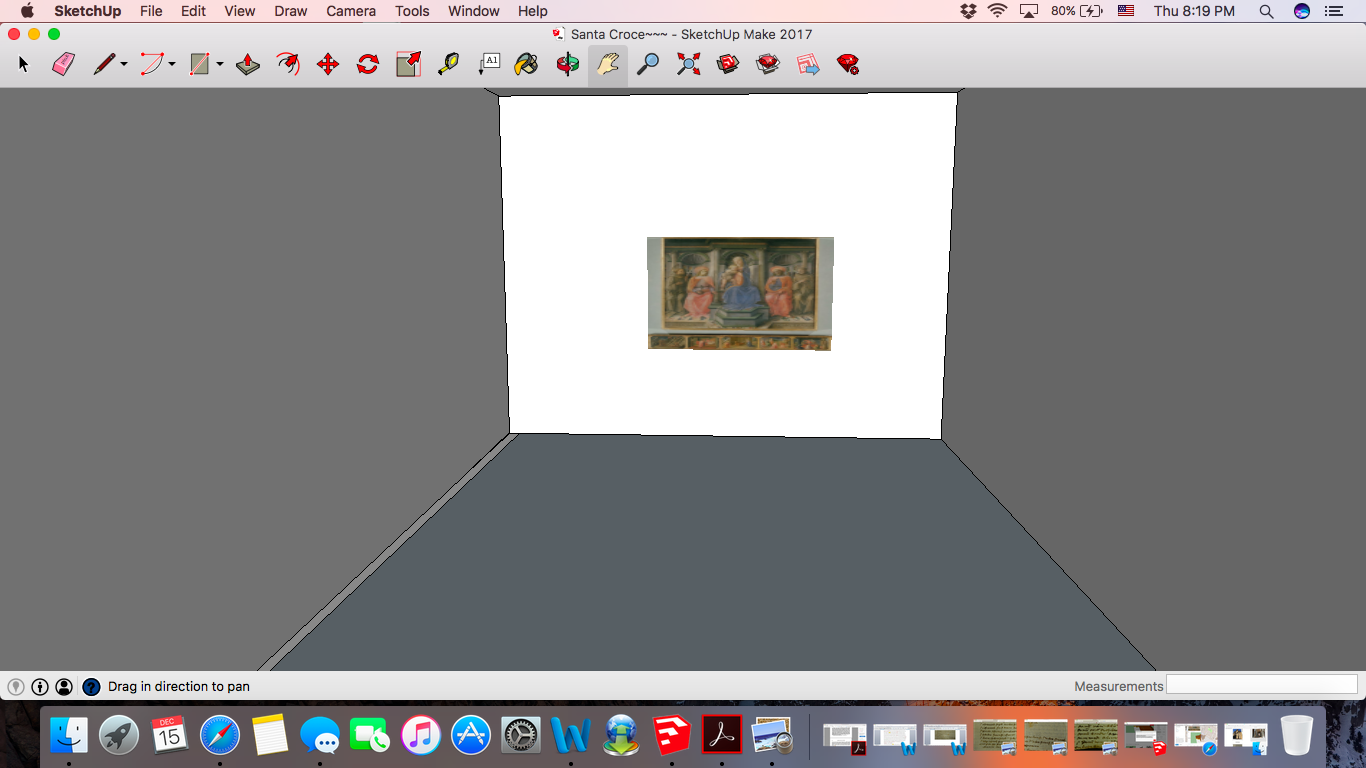
Task: Open the Draw menu
Action: 291,11
